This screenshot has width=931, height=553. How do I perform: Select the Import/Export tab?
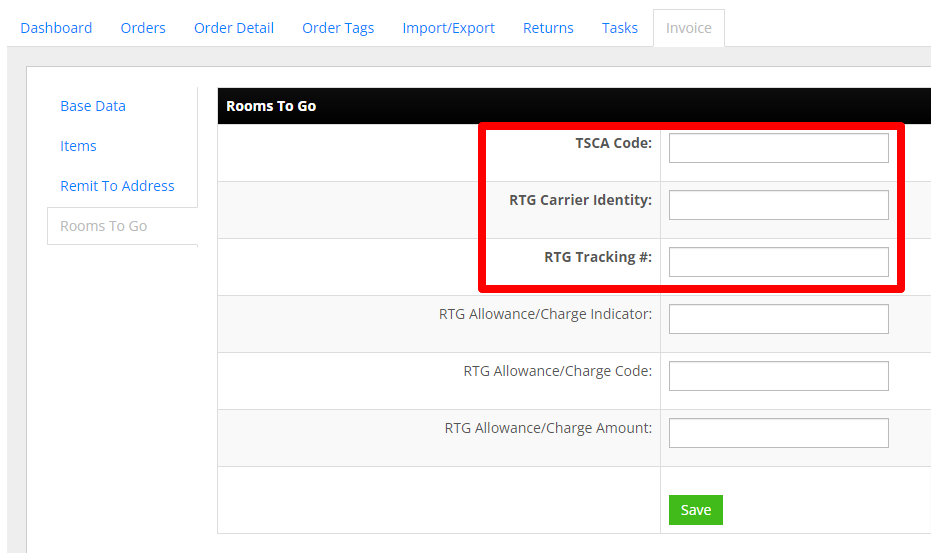[448, 28]
